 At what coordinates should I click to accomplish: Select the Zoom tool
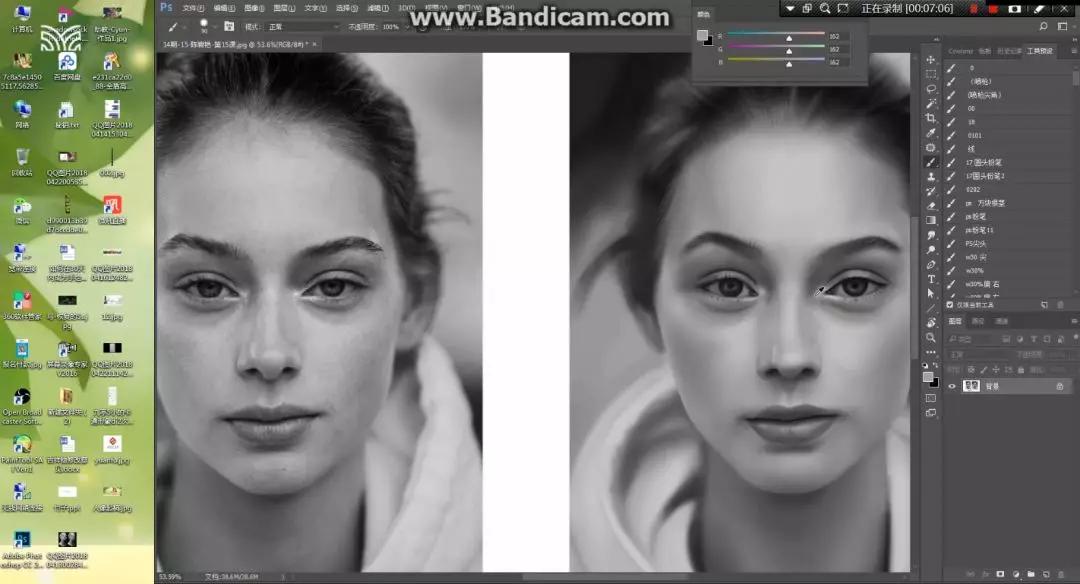[x=931, y=337]
